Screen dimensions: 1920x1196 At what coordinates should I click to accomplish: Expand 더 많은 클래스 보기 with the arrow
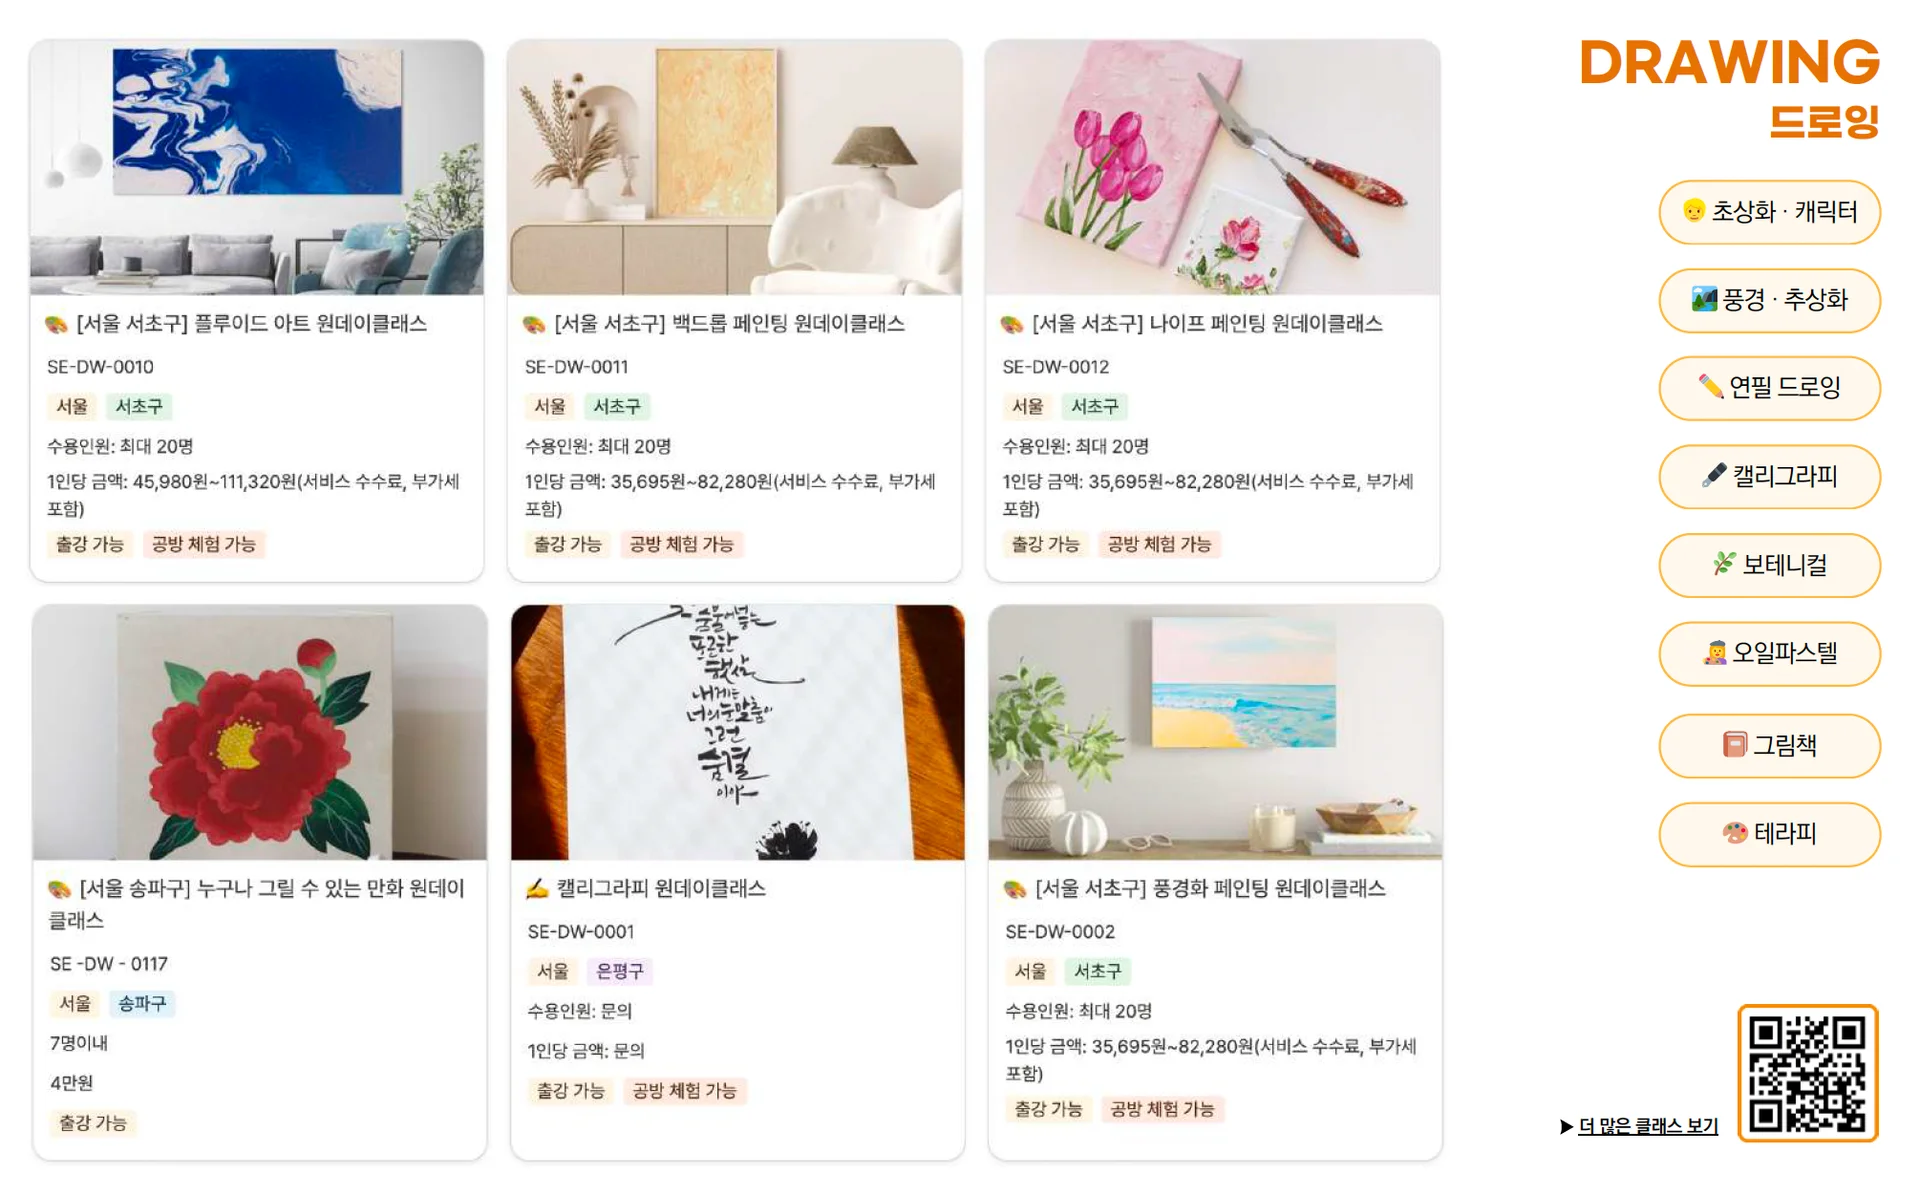[1564, 1126]
